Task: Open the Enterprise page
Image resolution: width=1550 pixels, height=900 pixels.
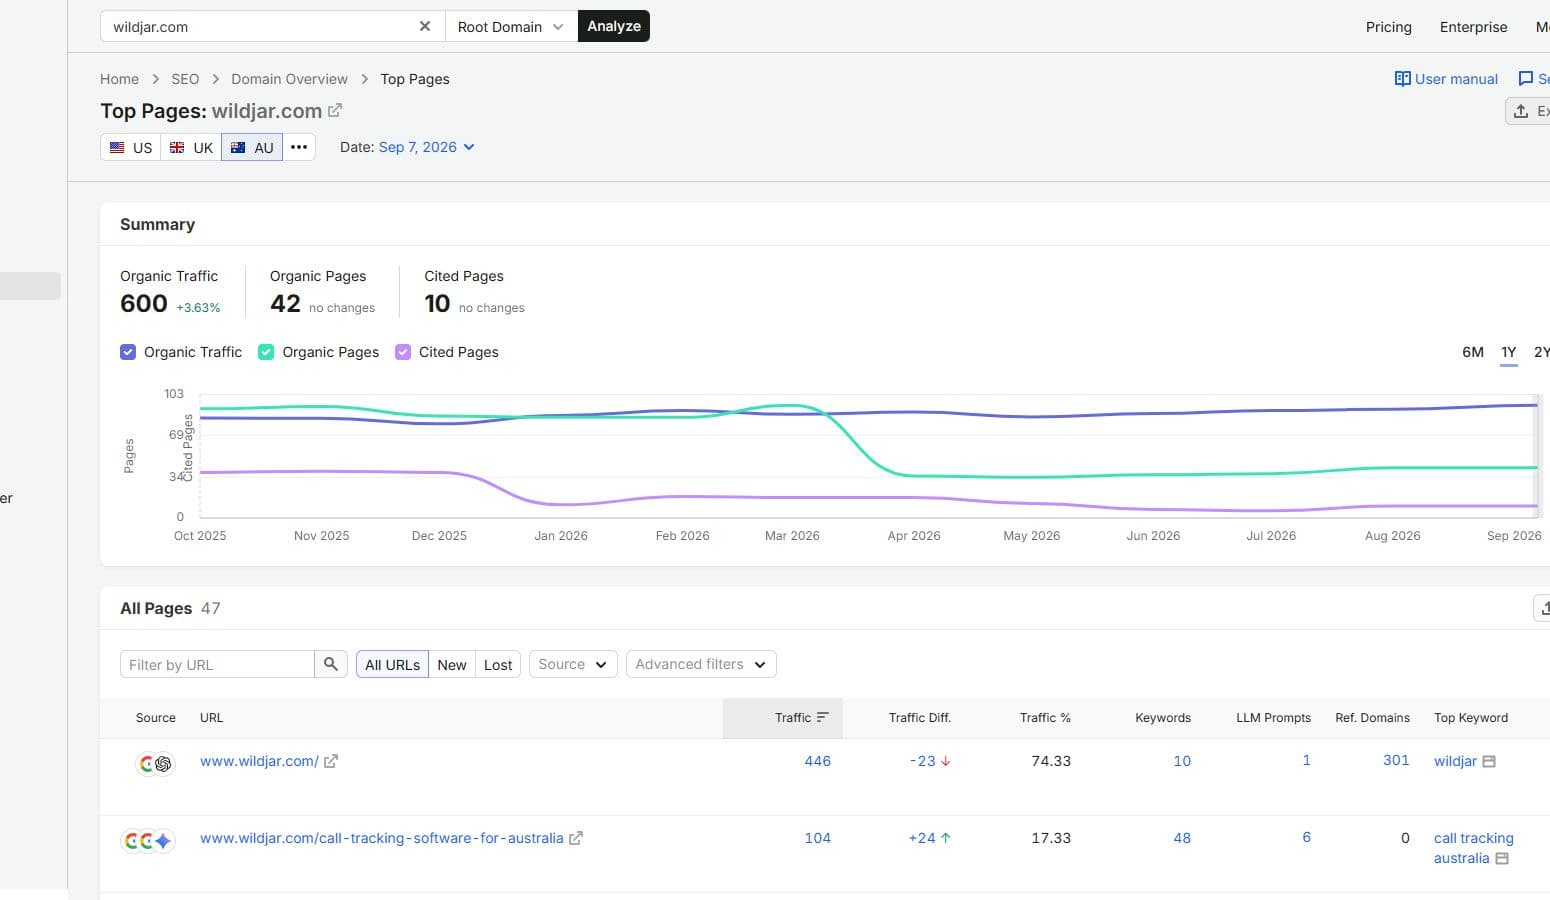Action: pos(1473,27)
